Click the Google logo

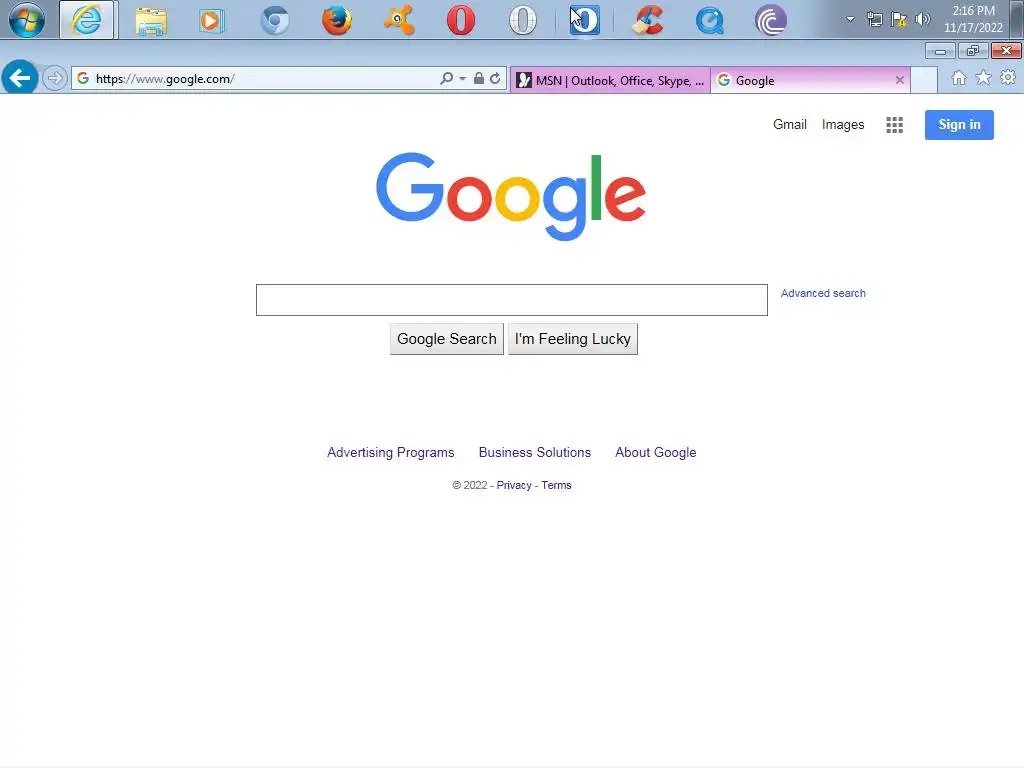[511, 196]
